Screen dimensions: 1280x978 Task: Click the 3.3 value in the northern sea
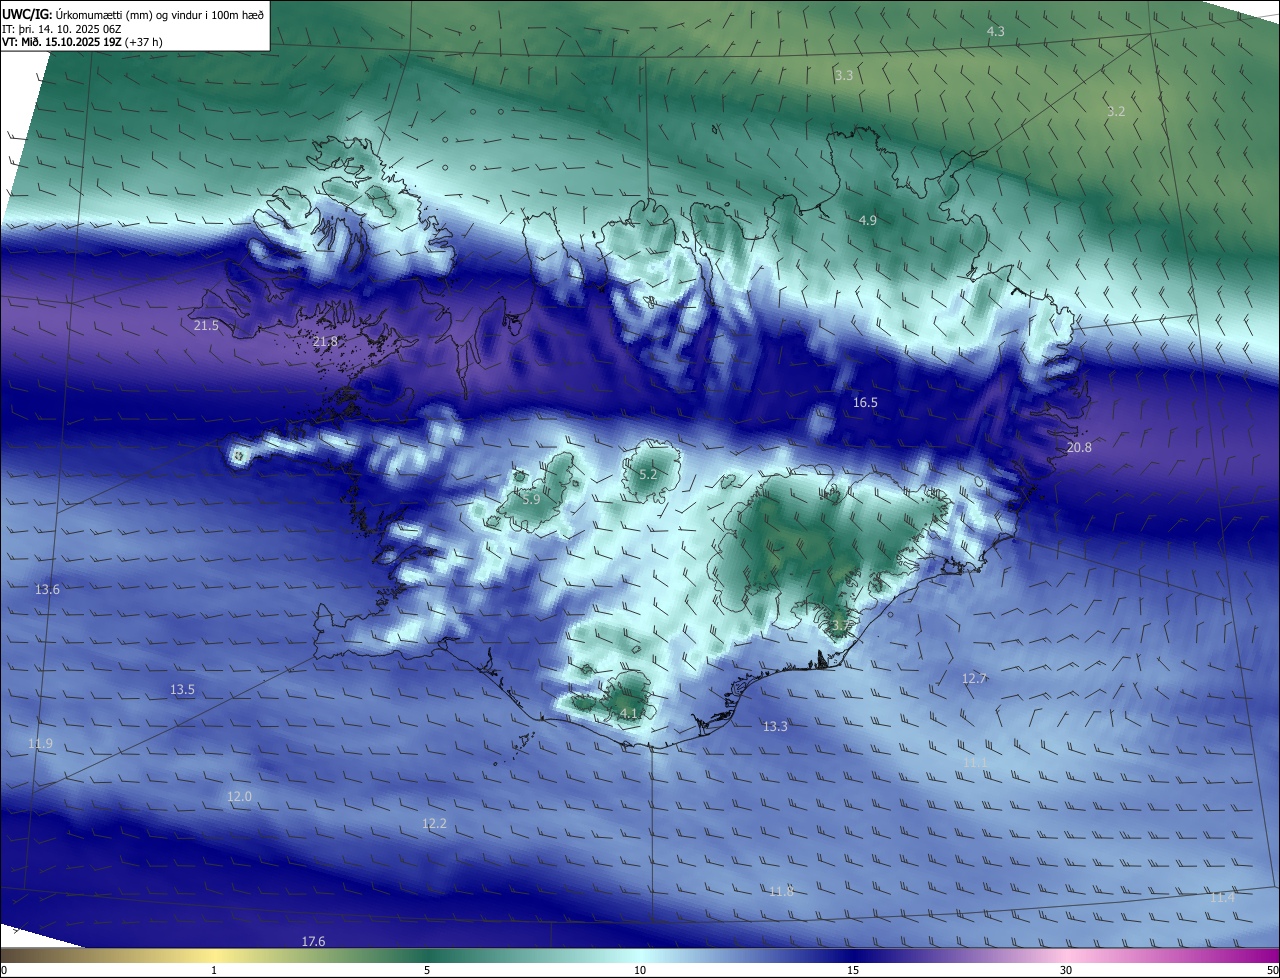844,75
